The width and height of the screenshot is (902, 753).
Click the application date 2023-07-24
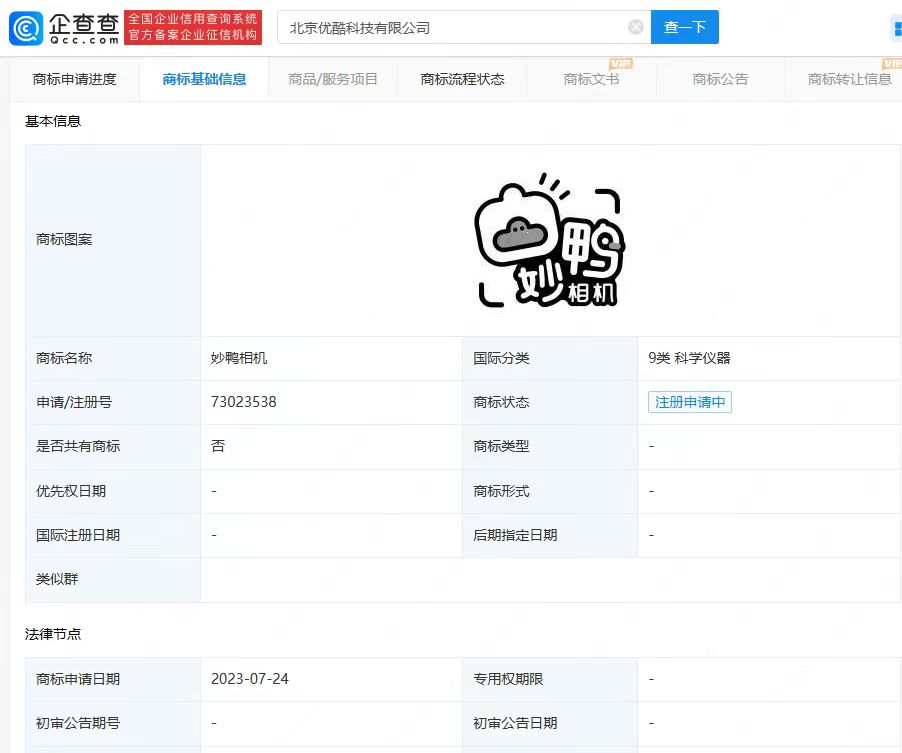pyautogui.click(x=249, y=679)
